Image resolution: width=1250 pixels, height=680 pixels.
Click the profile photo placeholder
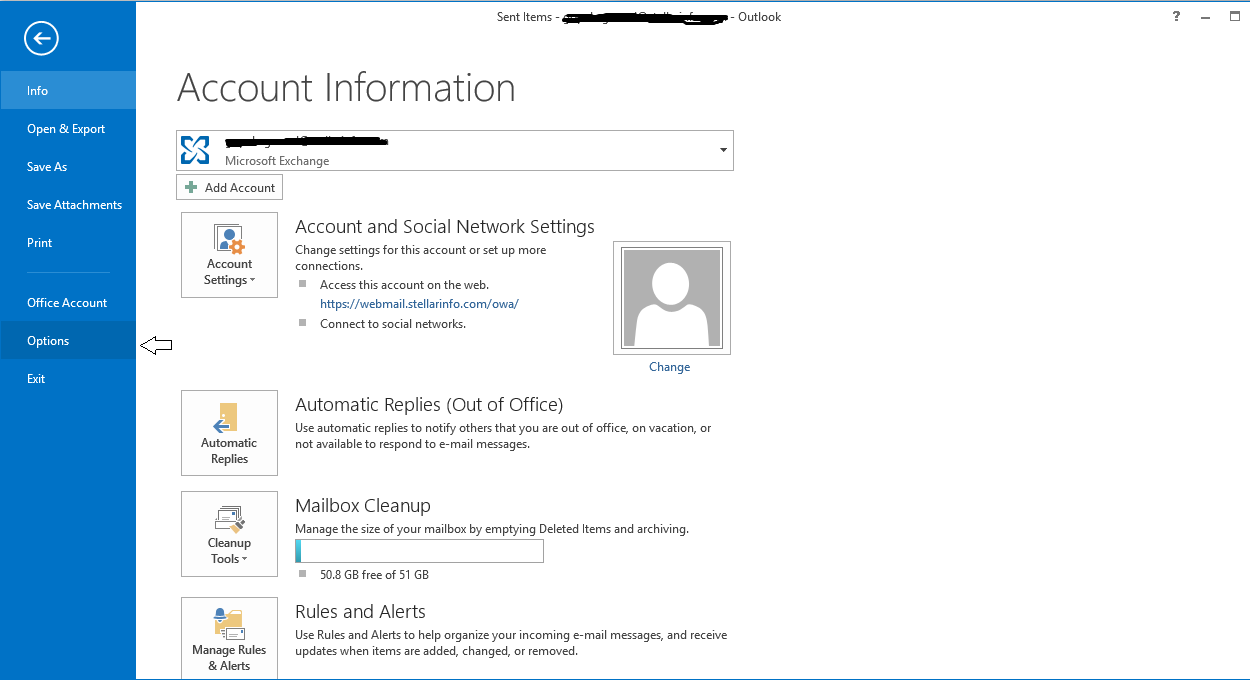(x=672, y=298)
